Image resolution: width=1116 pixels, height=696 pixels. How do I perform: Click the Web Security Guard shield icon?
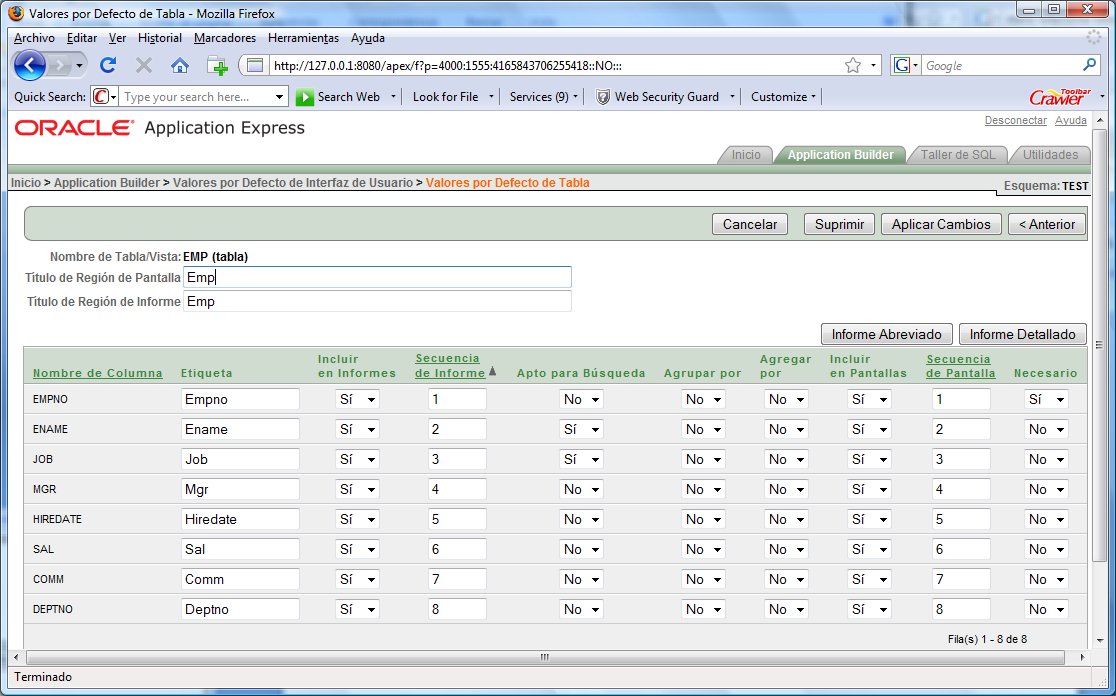602,97
